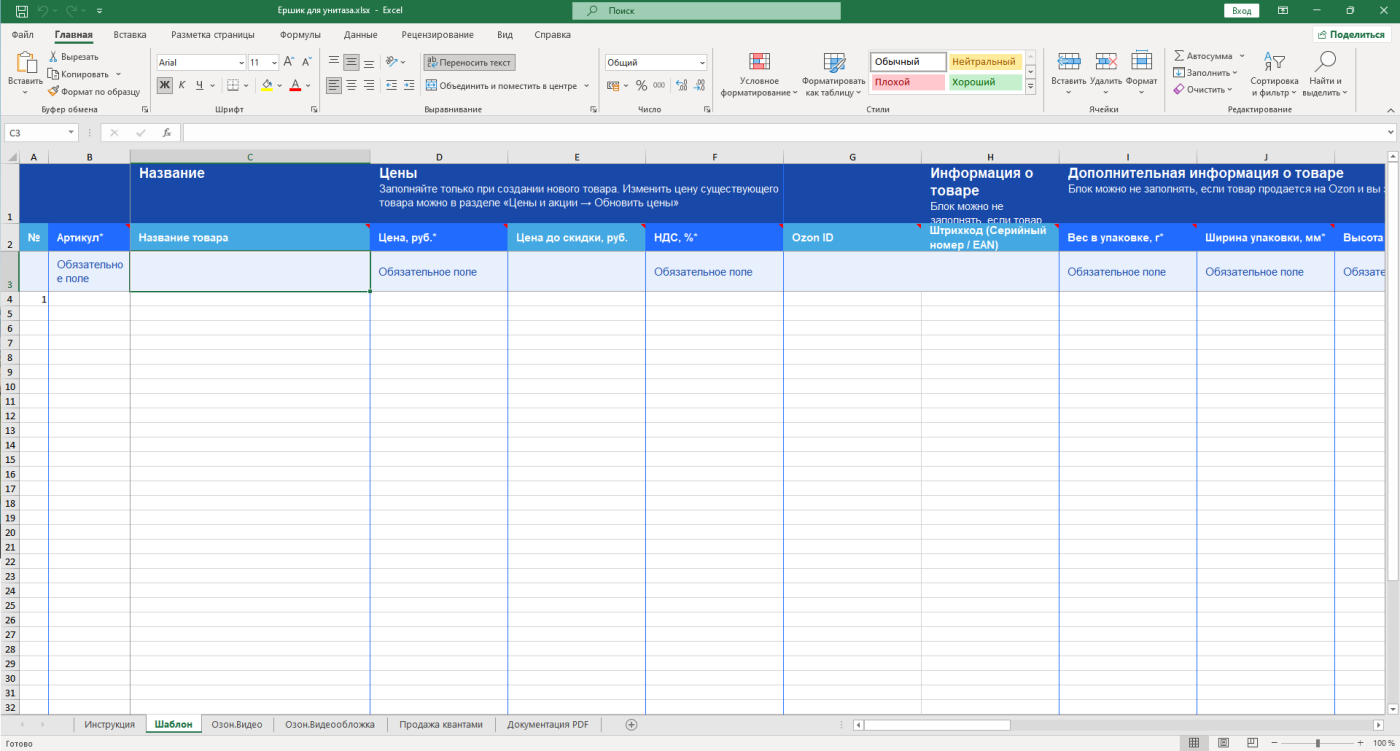This screenshot has width=1400, height=751.
Task: Click Объединить и поместить в центре
Action: 501,85
